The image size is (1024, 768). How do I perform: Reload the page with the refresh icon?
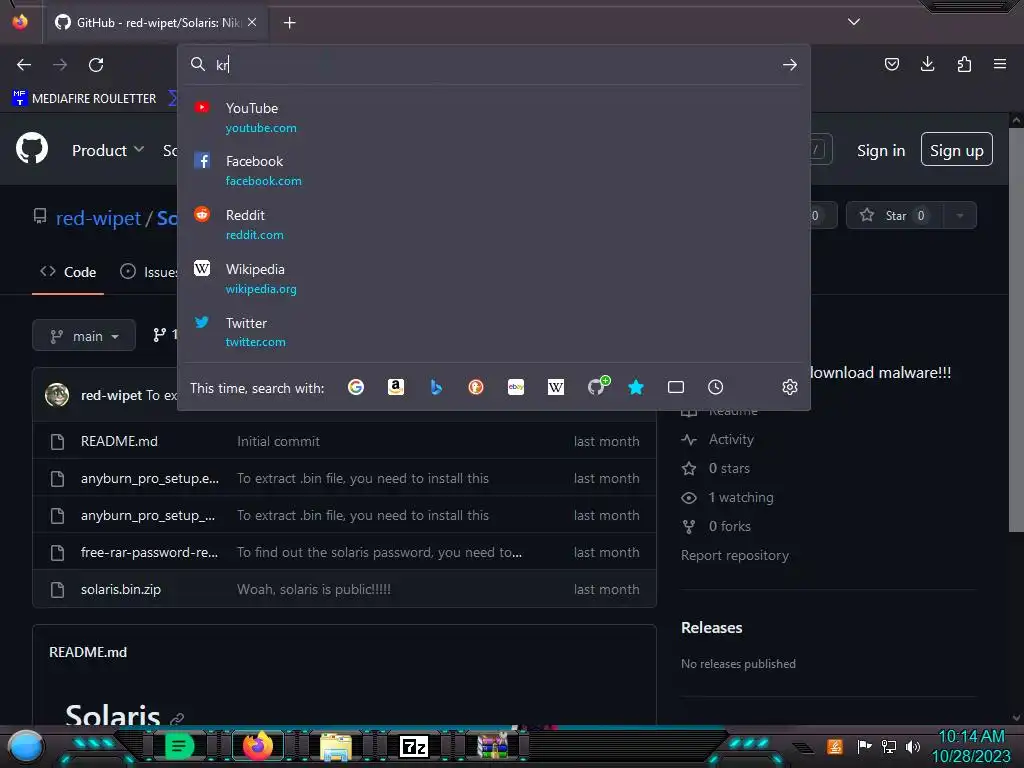(x=96, y=65)
